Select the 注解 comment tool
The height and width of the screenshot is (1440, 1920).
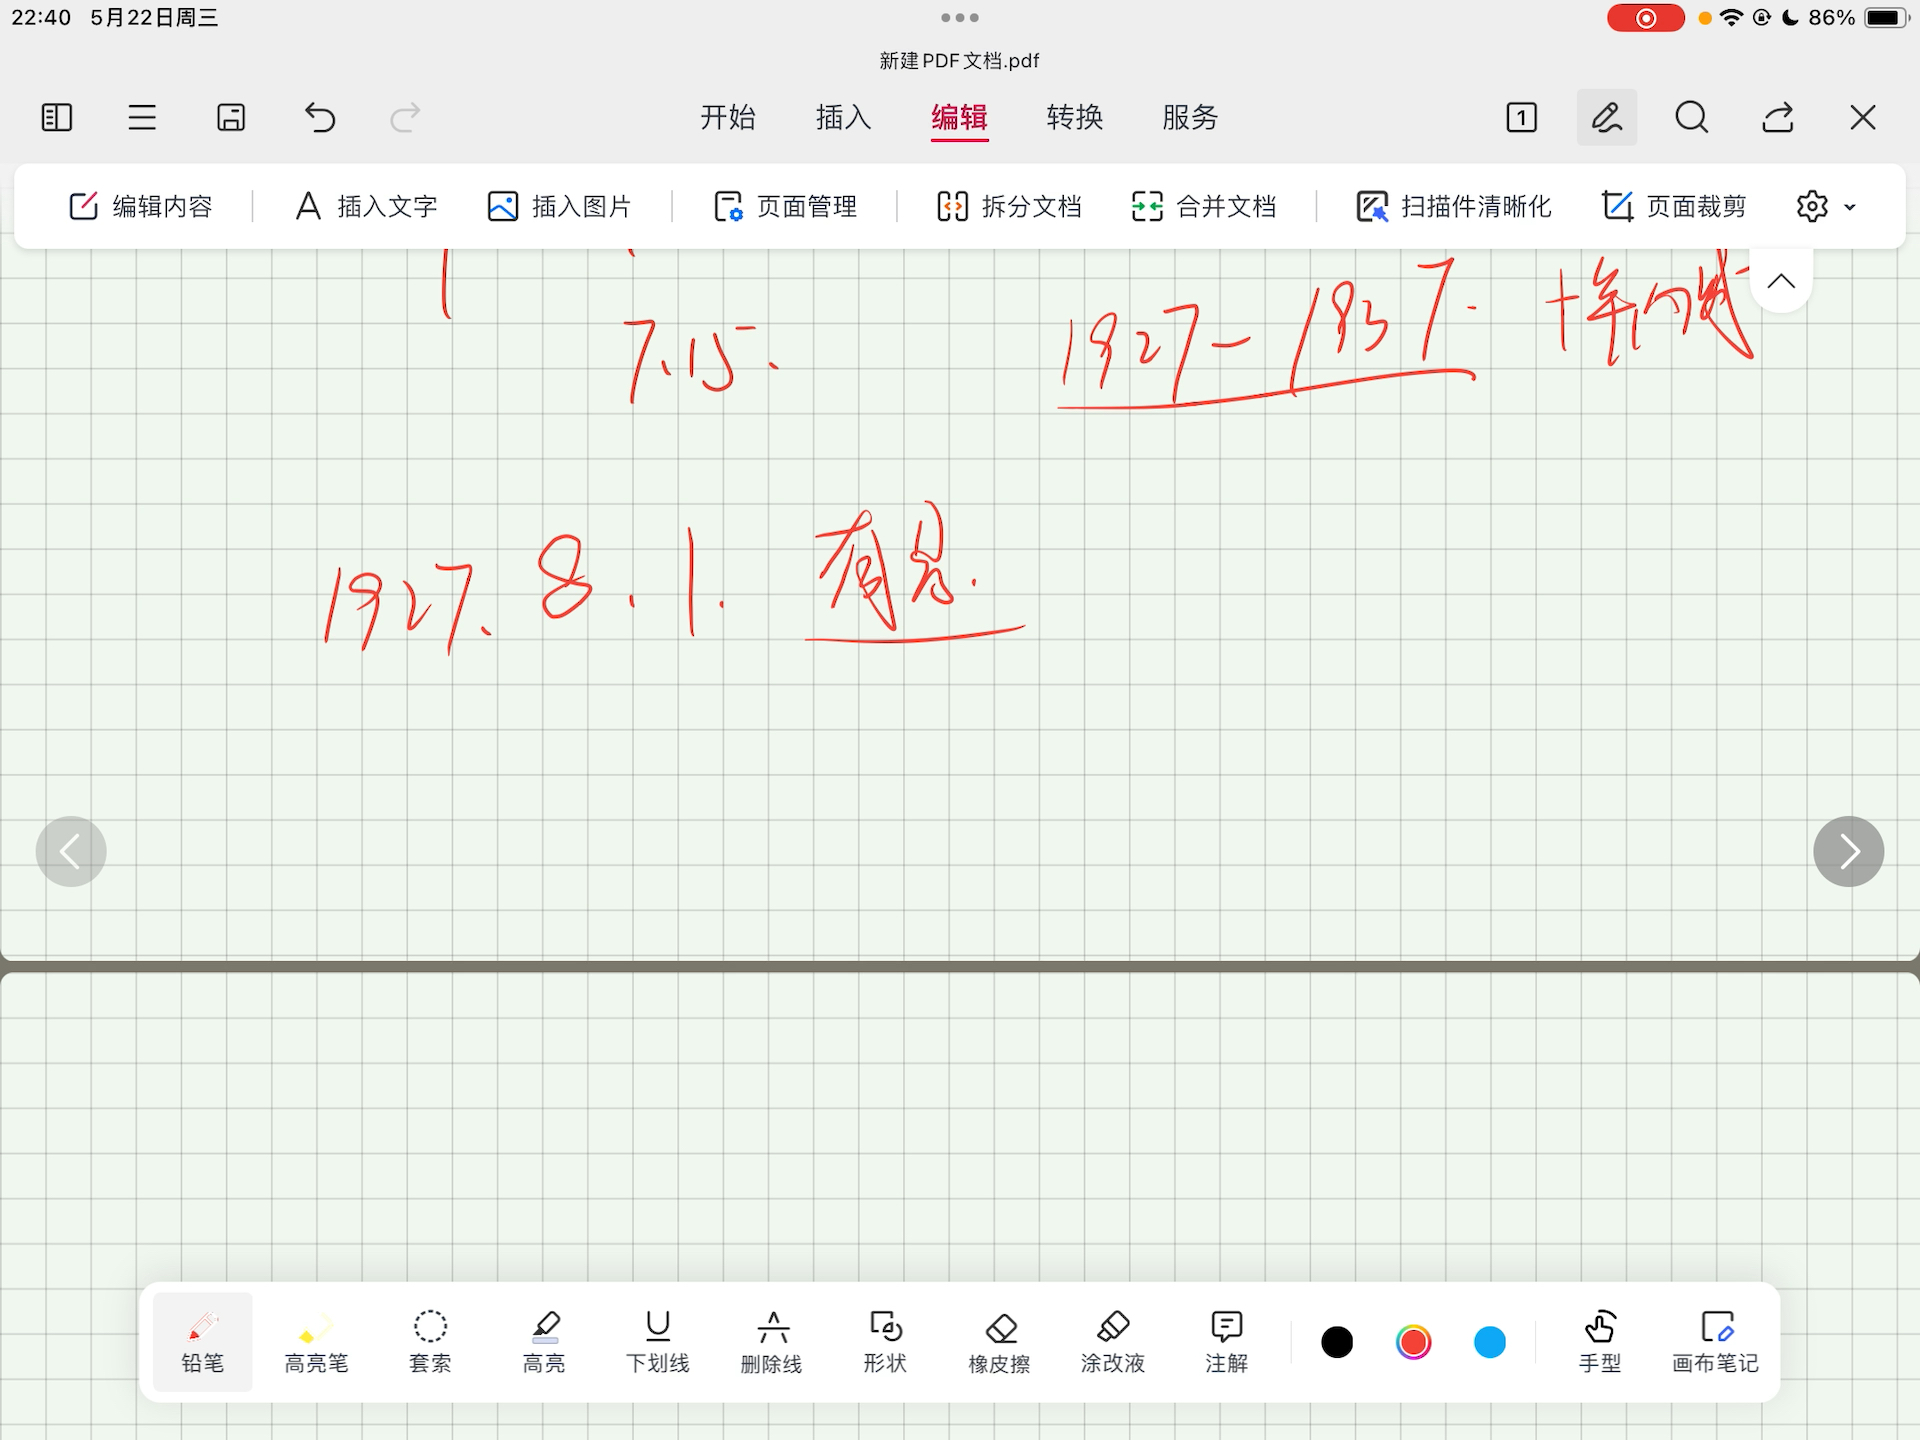point(1226,1342)
